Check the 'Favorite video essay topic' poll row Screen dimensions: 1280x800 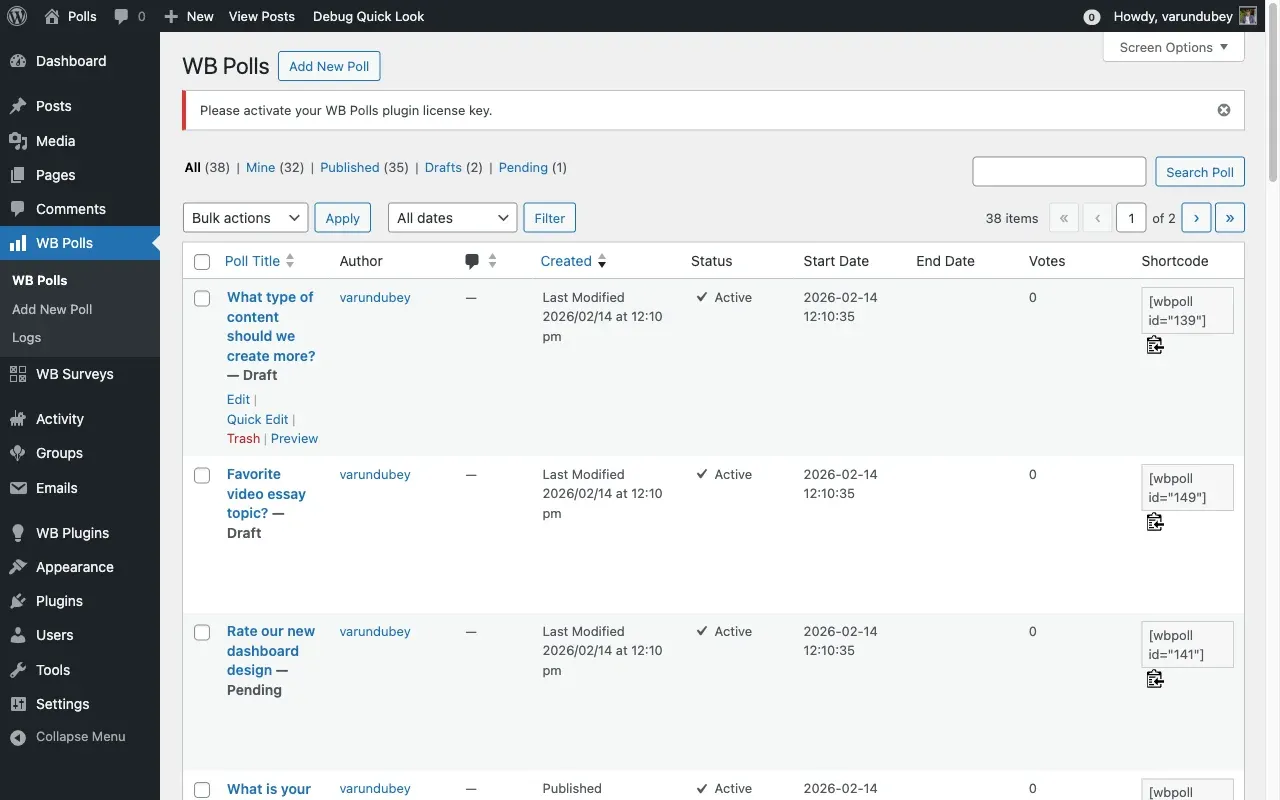202,475
